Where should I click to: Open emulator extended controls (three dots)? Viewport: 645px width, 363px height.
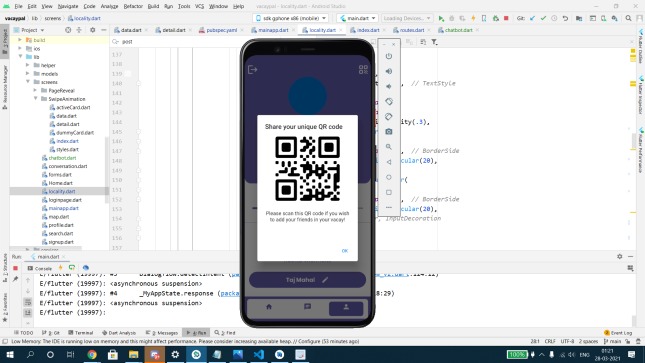[x=389, y=207]
